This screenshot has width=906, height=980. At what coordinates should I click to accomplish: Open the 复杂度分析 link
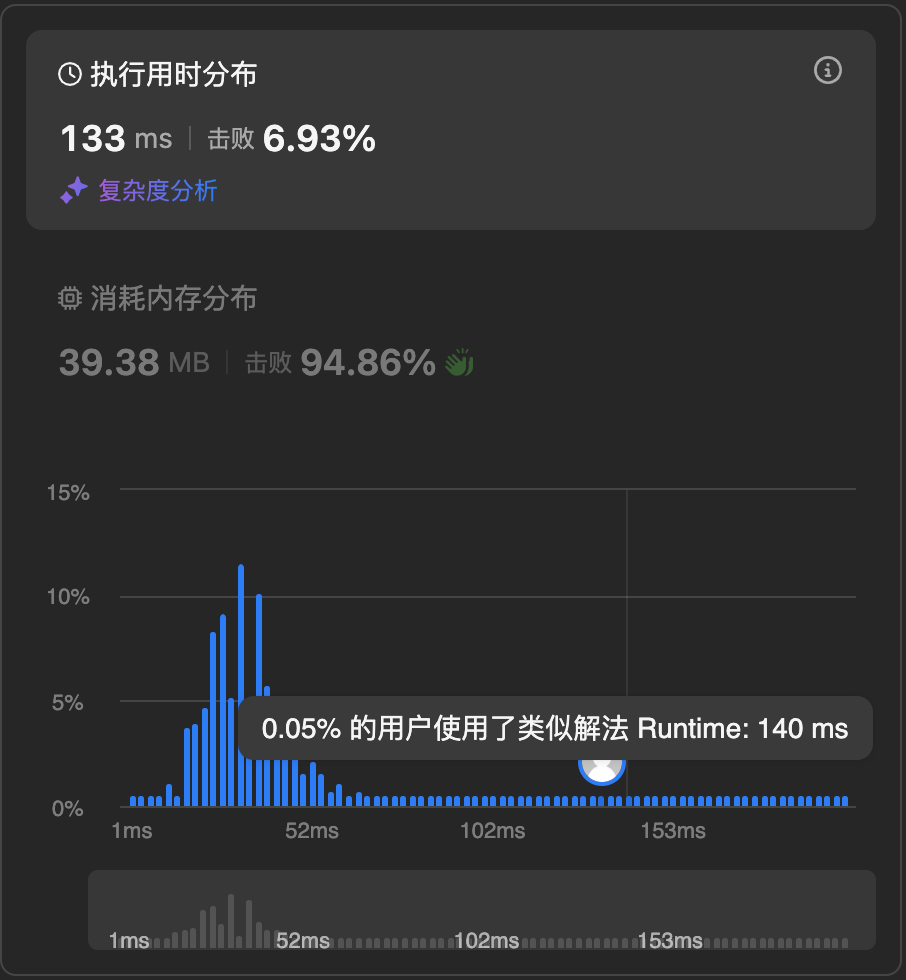(x=157, y=191)
